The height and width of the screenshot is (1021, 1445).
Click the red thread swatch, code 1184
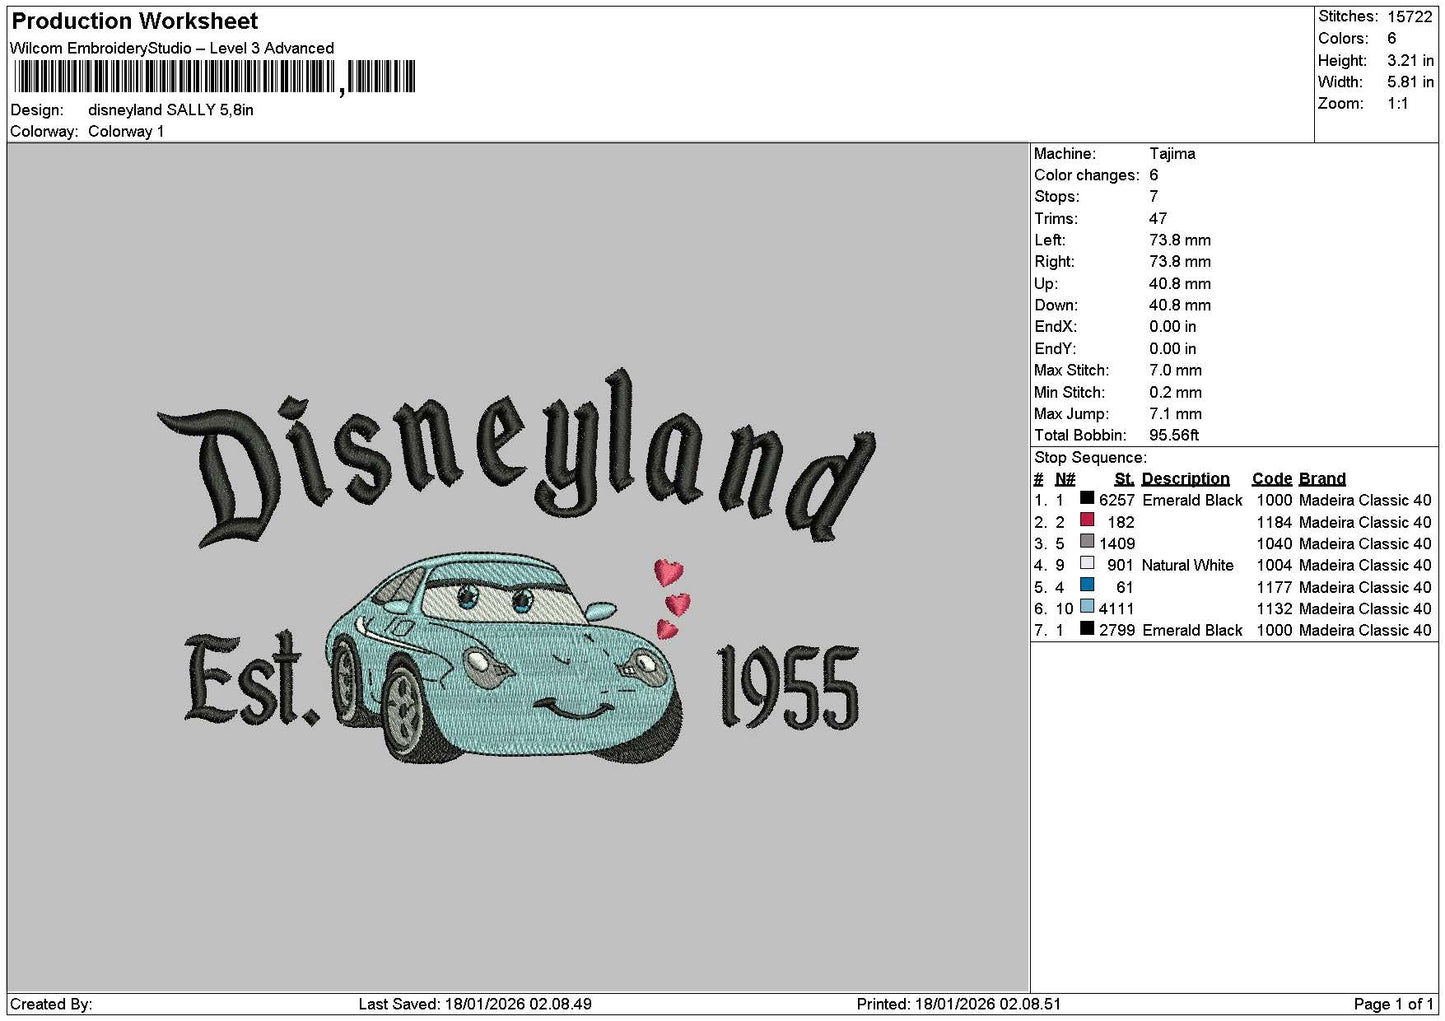tap(1087, 520)
